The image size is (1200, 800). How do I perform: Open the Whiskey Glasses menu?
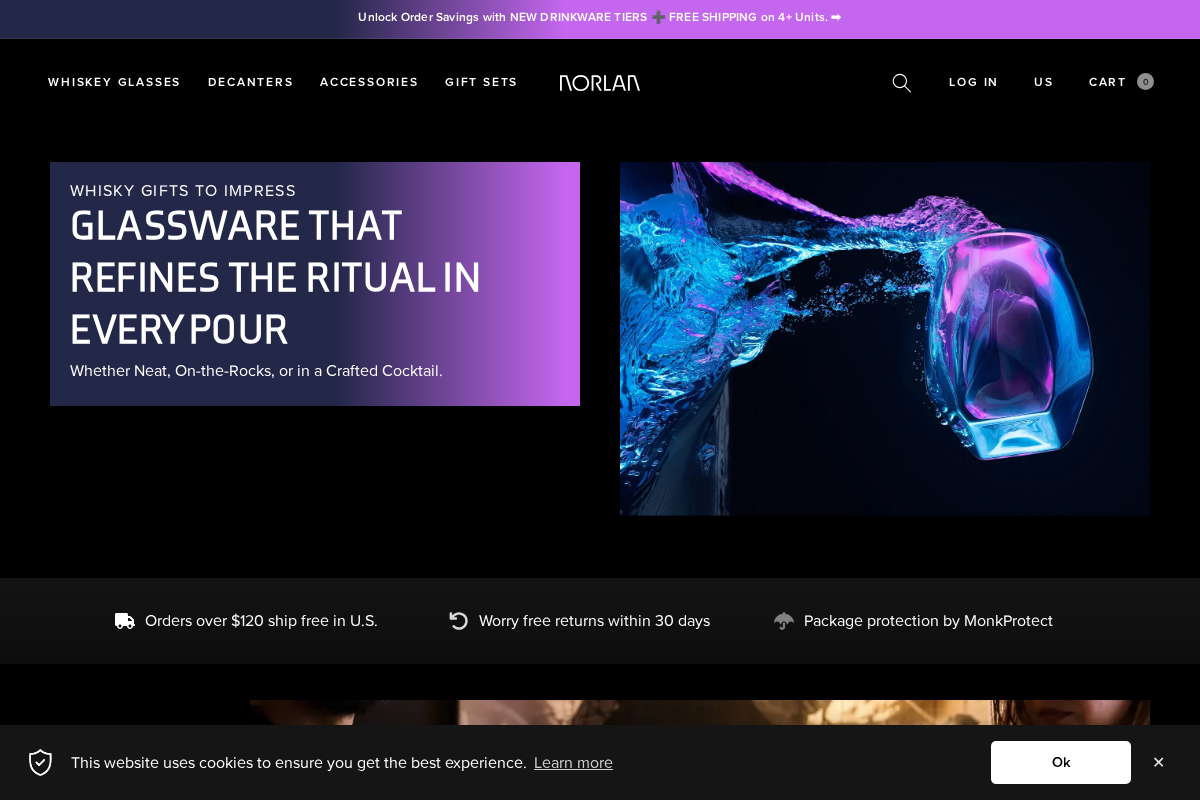tap(114, 82)
